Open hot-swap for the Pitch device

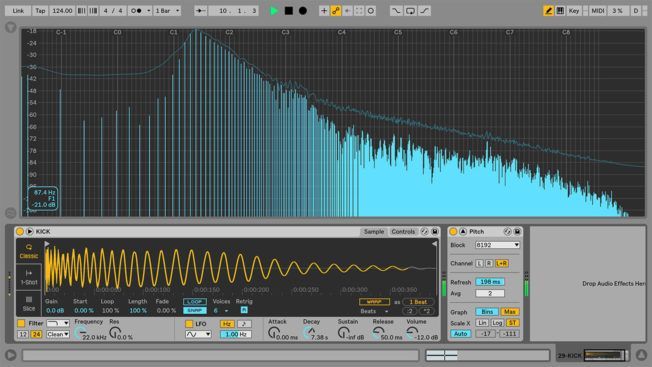pyautogui.click(x=507, y=232)
